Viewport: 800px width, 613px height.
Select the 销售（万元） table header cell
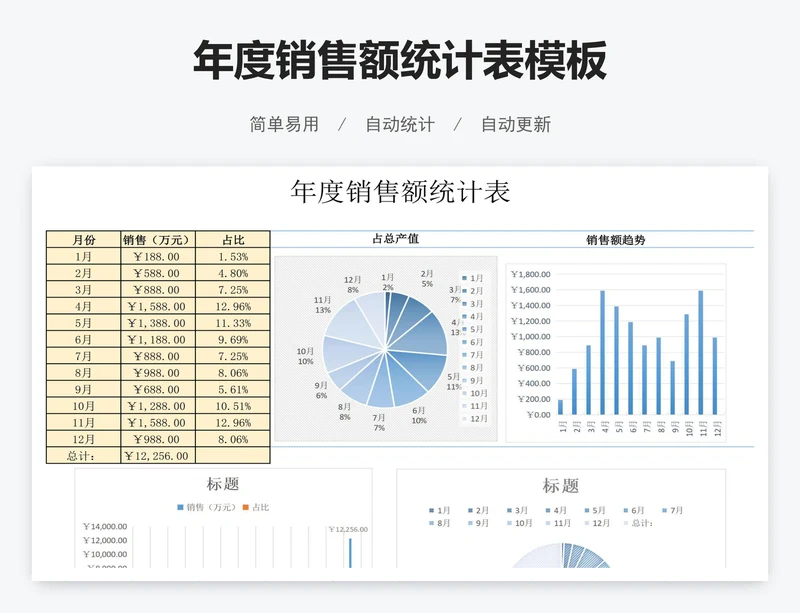158,240
